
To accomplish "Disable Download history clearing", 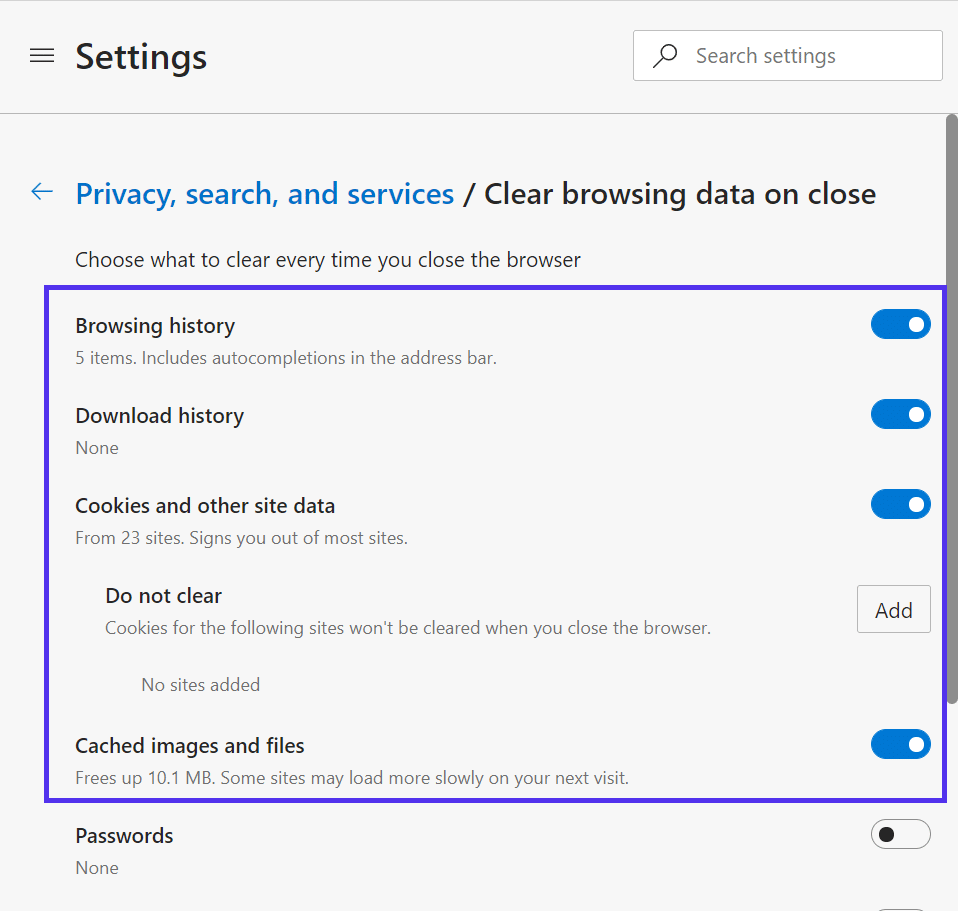I will (900, 414).
